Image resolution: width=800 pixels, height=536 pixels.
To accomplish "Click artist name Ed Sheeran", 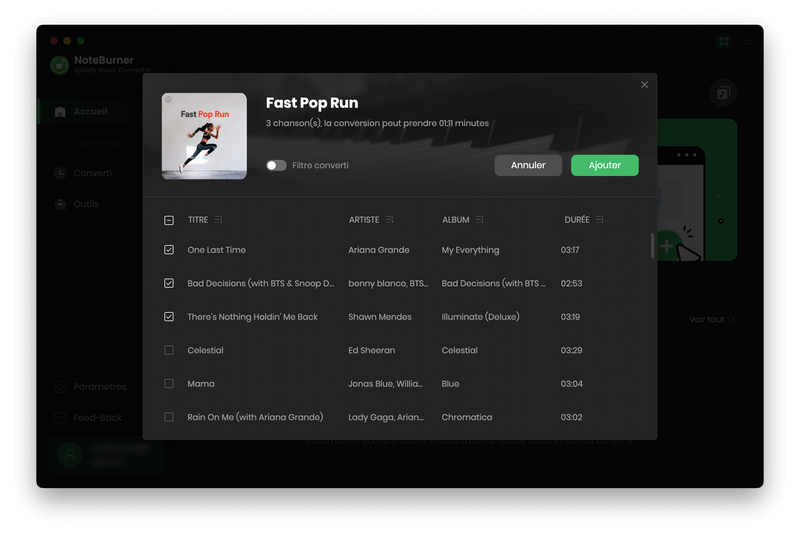I will pyautogui.click(x=371, y=350).
